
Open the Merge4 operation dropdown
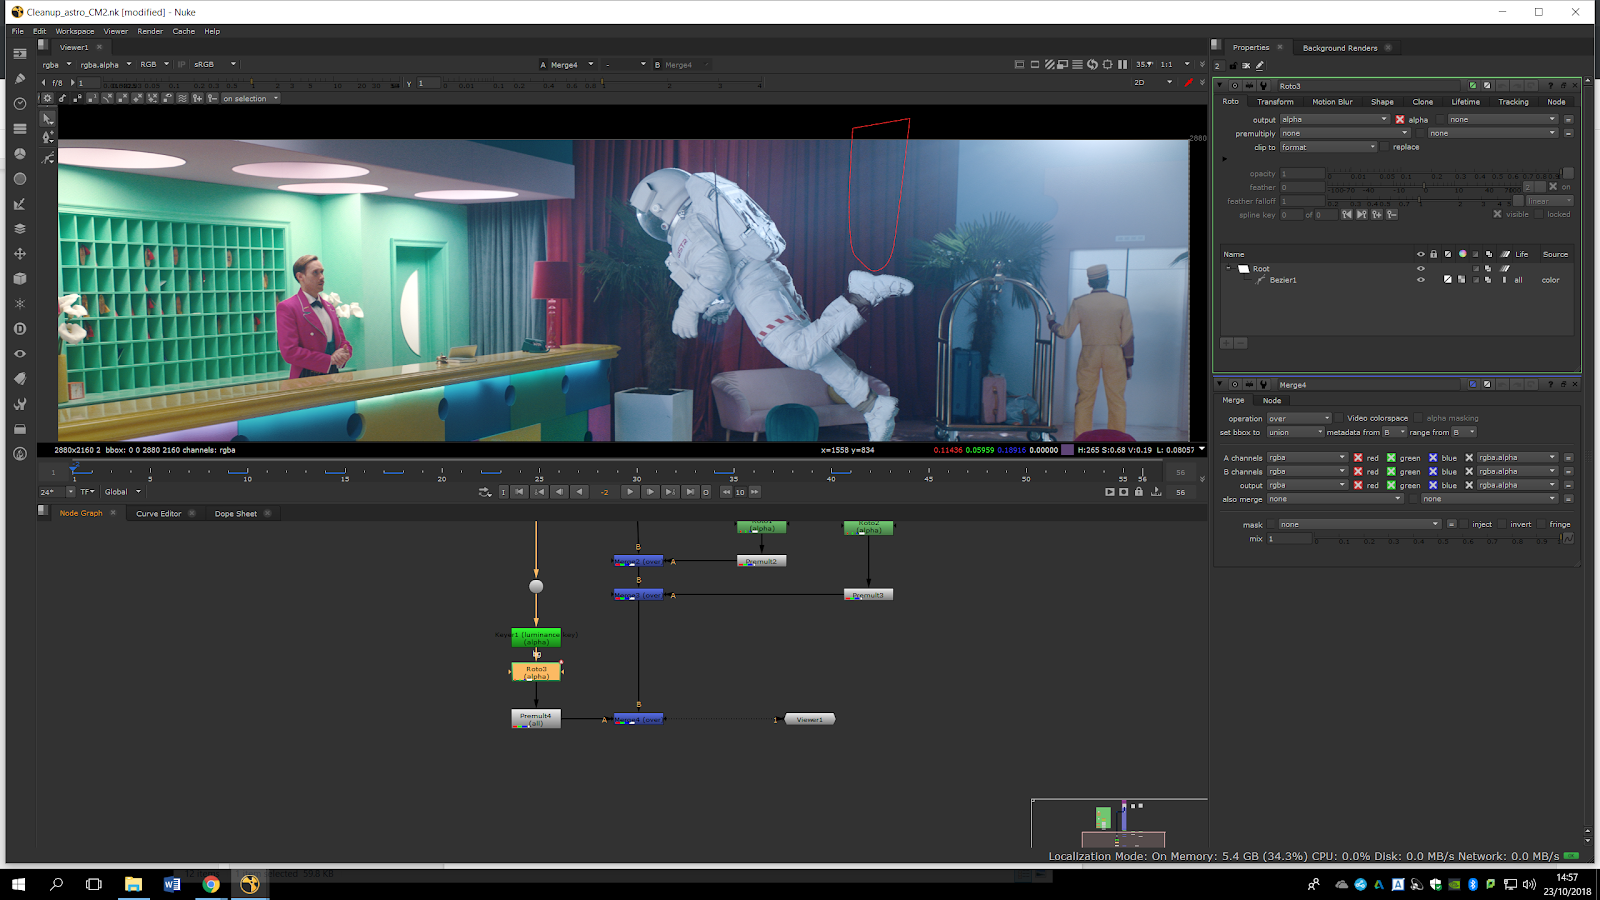(1299, 418)
